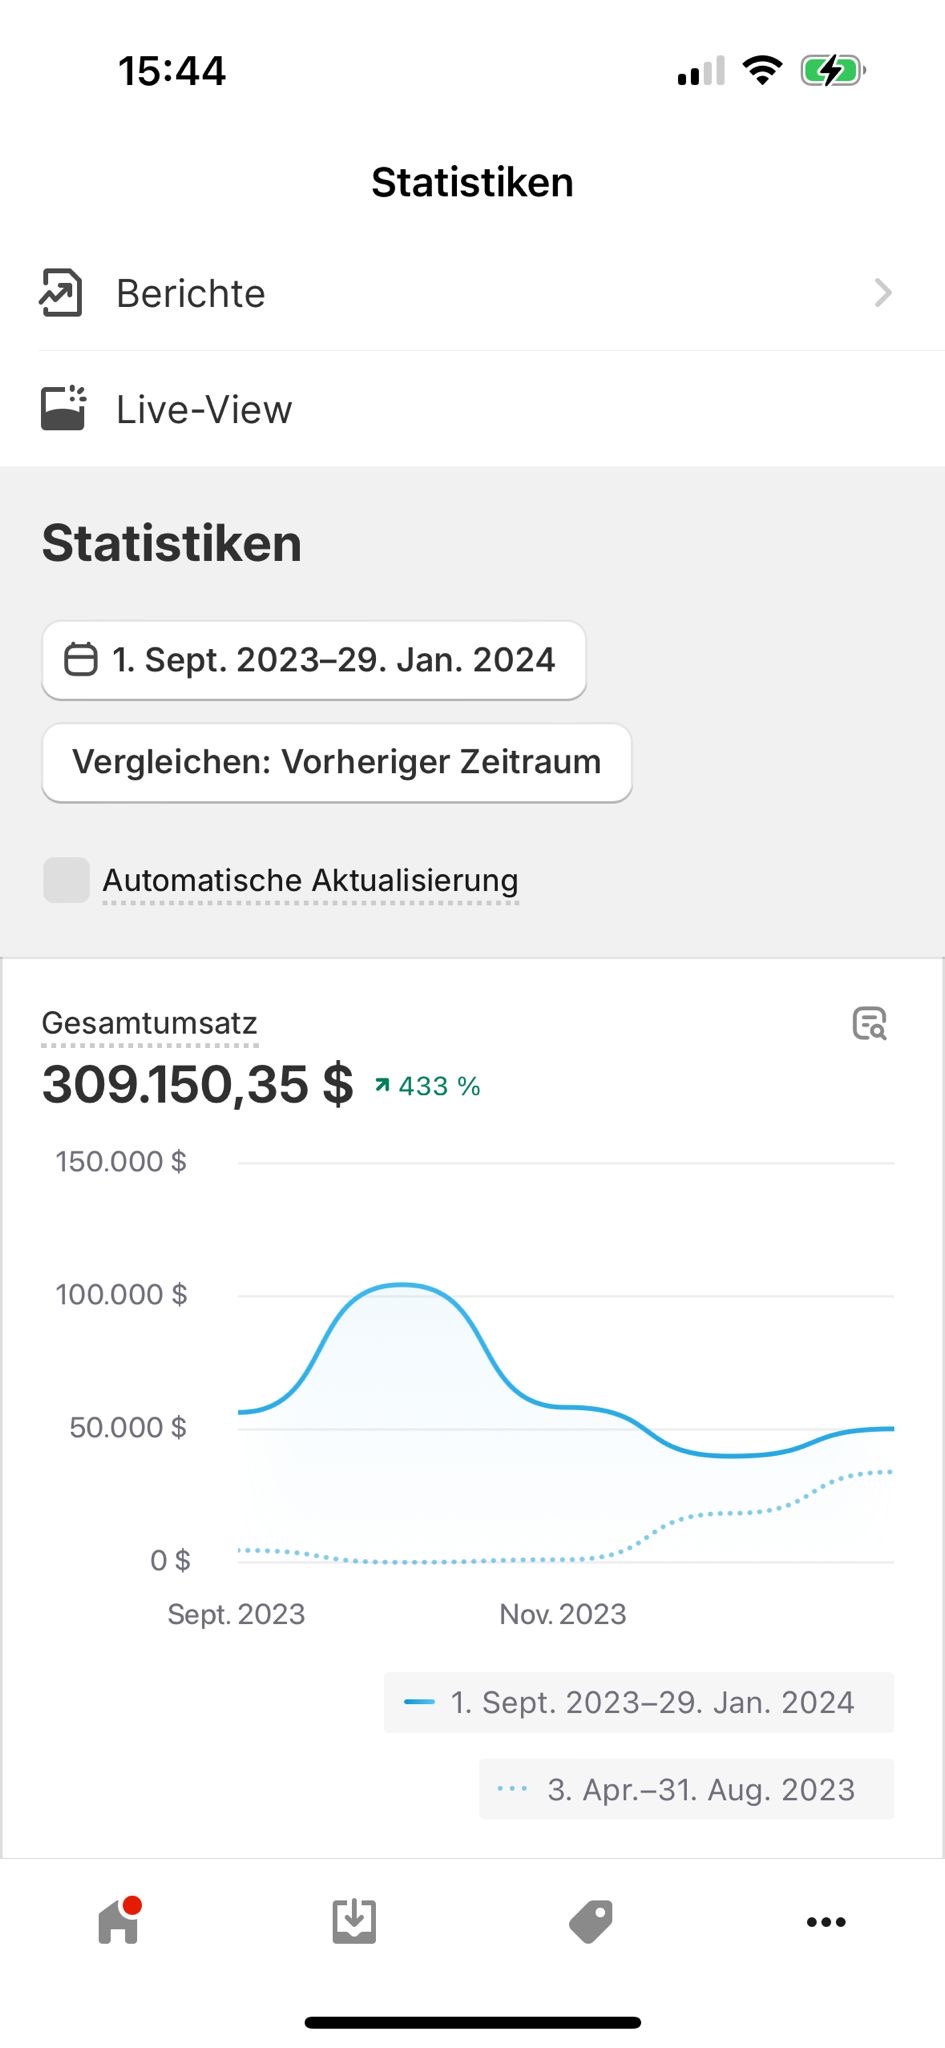945x2048 pixels.
Task: Toggle the 1. Sept. 2023–29. Jan. 2024 legend series
Action: tap(638, 1702)
